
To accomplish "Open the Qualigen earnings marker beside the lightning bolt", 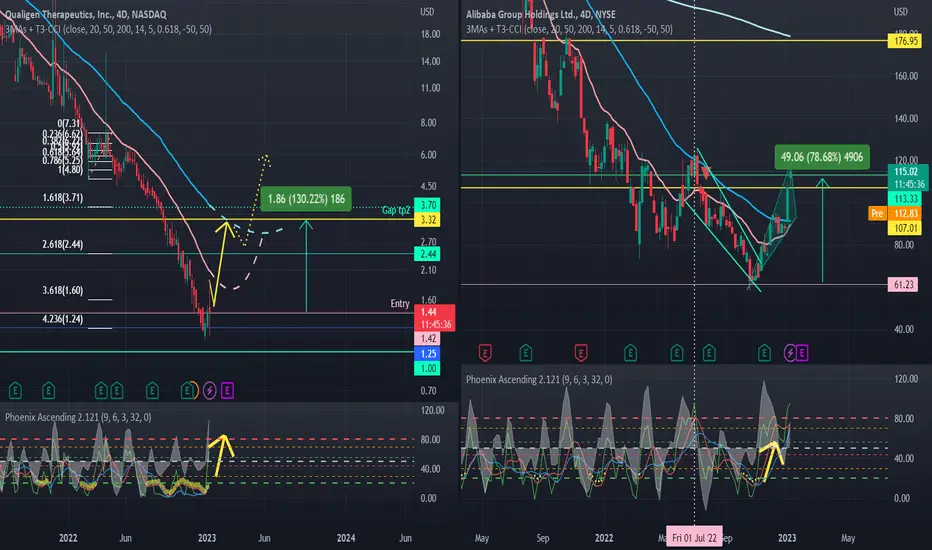I will tap(188, 391).
